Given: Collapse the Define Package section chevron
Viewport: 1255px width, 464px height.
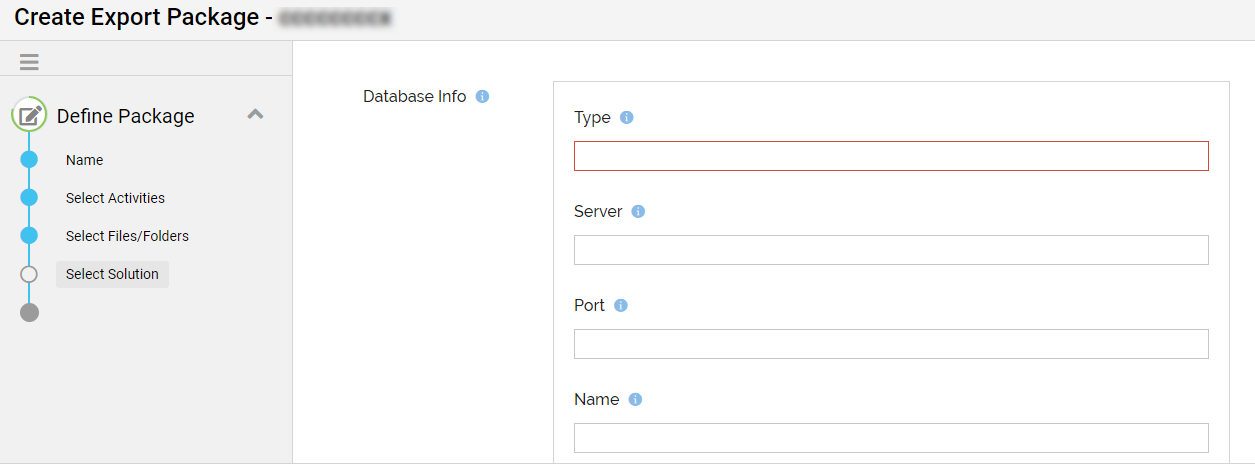Looking at the screenshot, I should (255, 114).
